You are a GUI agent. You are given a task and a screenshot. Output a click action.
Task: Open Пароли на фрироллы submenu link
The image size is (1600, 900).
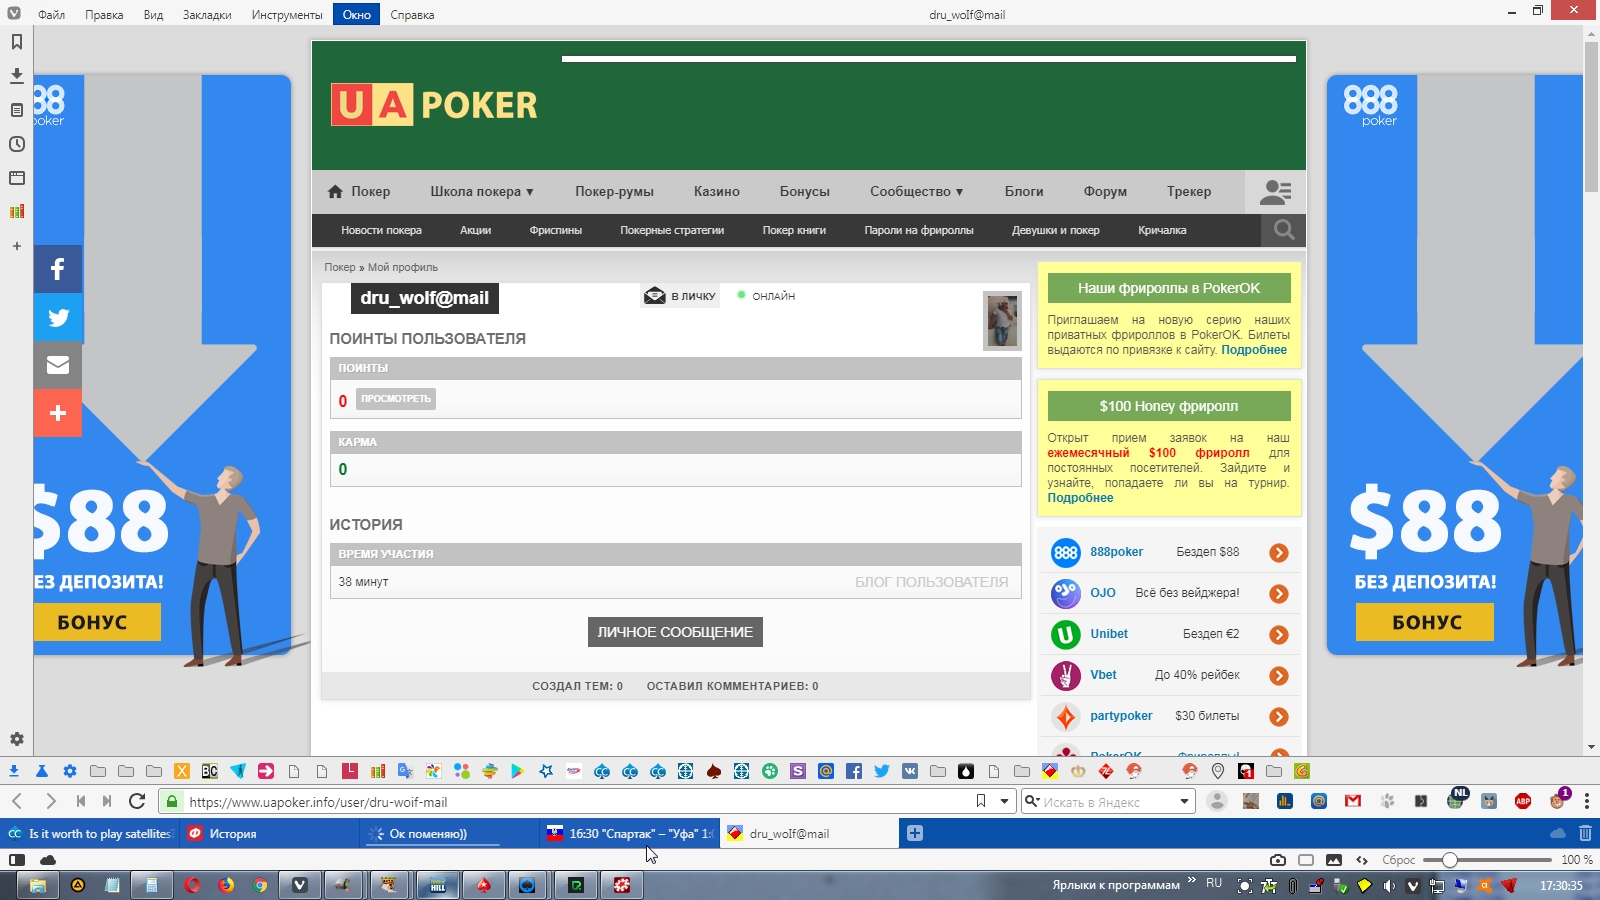tap(919, 230)
